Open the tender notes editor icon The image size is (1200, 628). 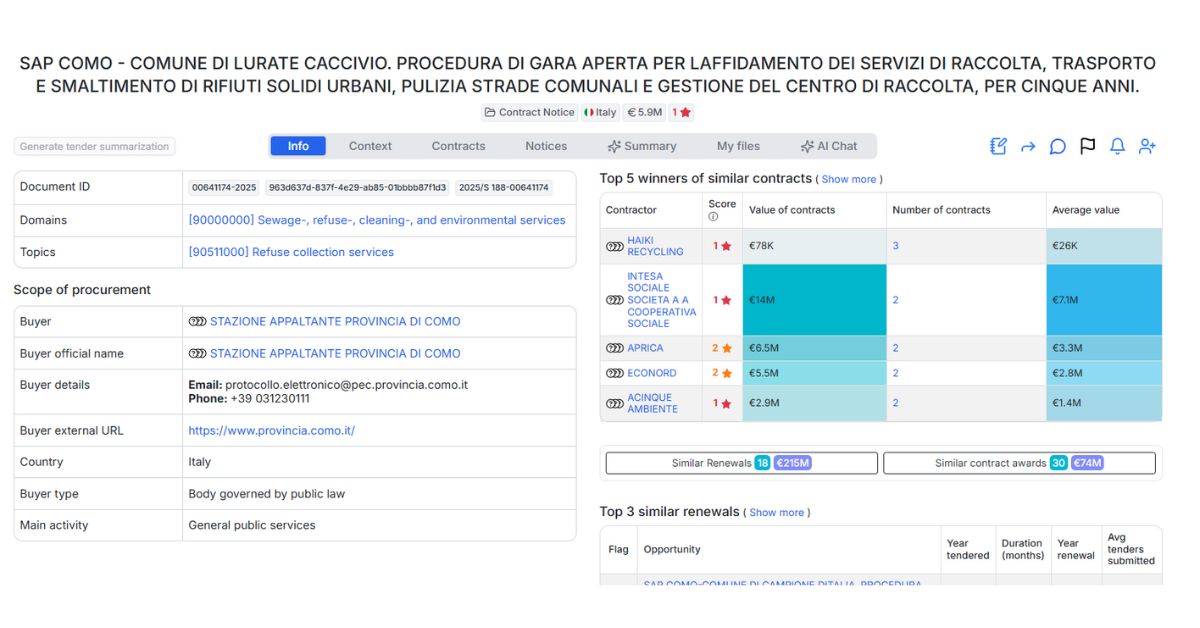(998, 146)
